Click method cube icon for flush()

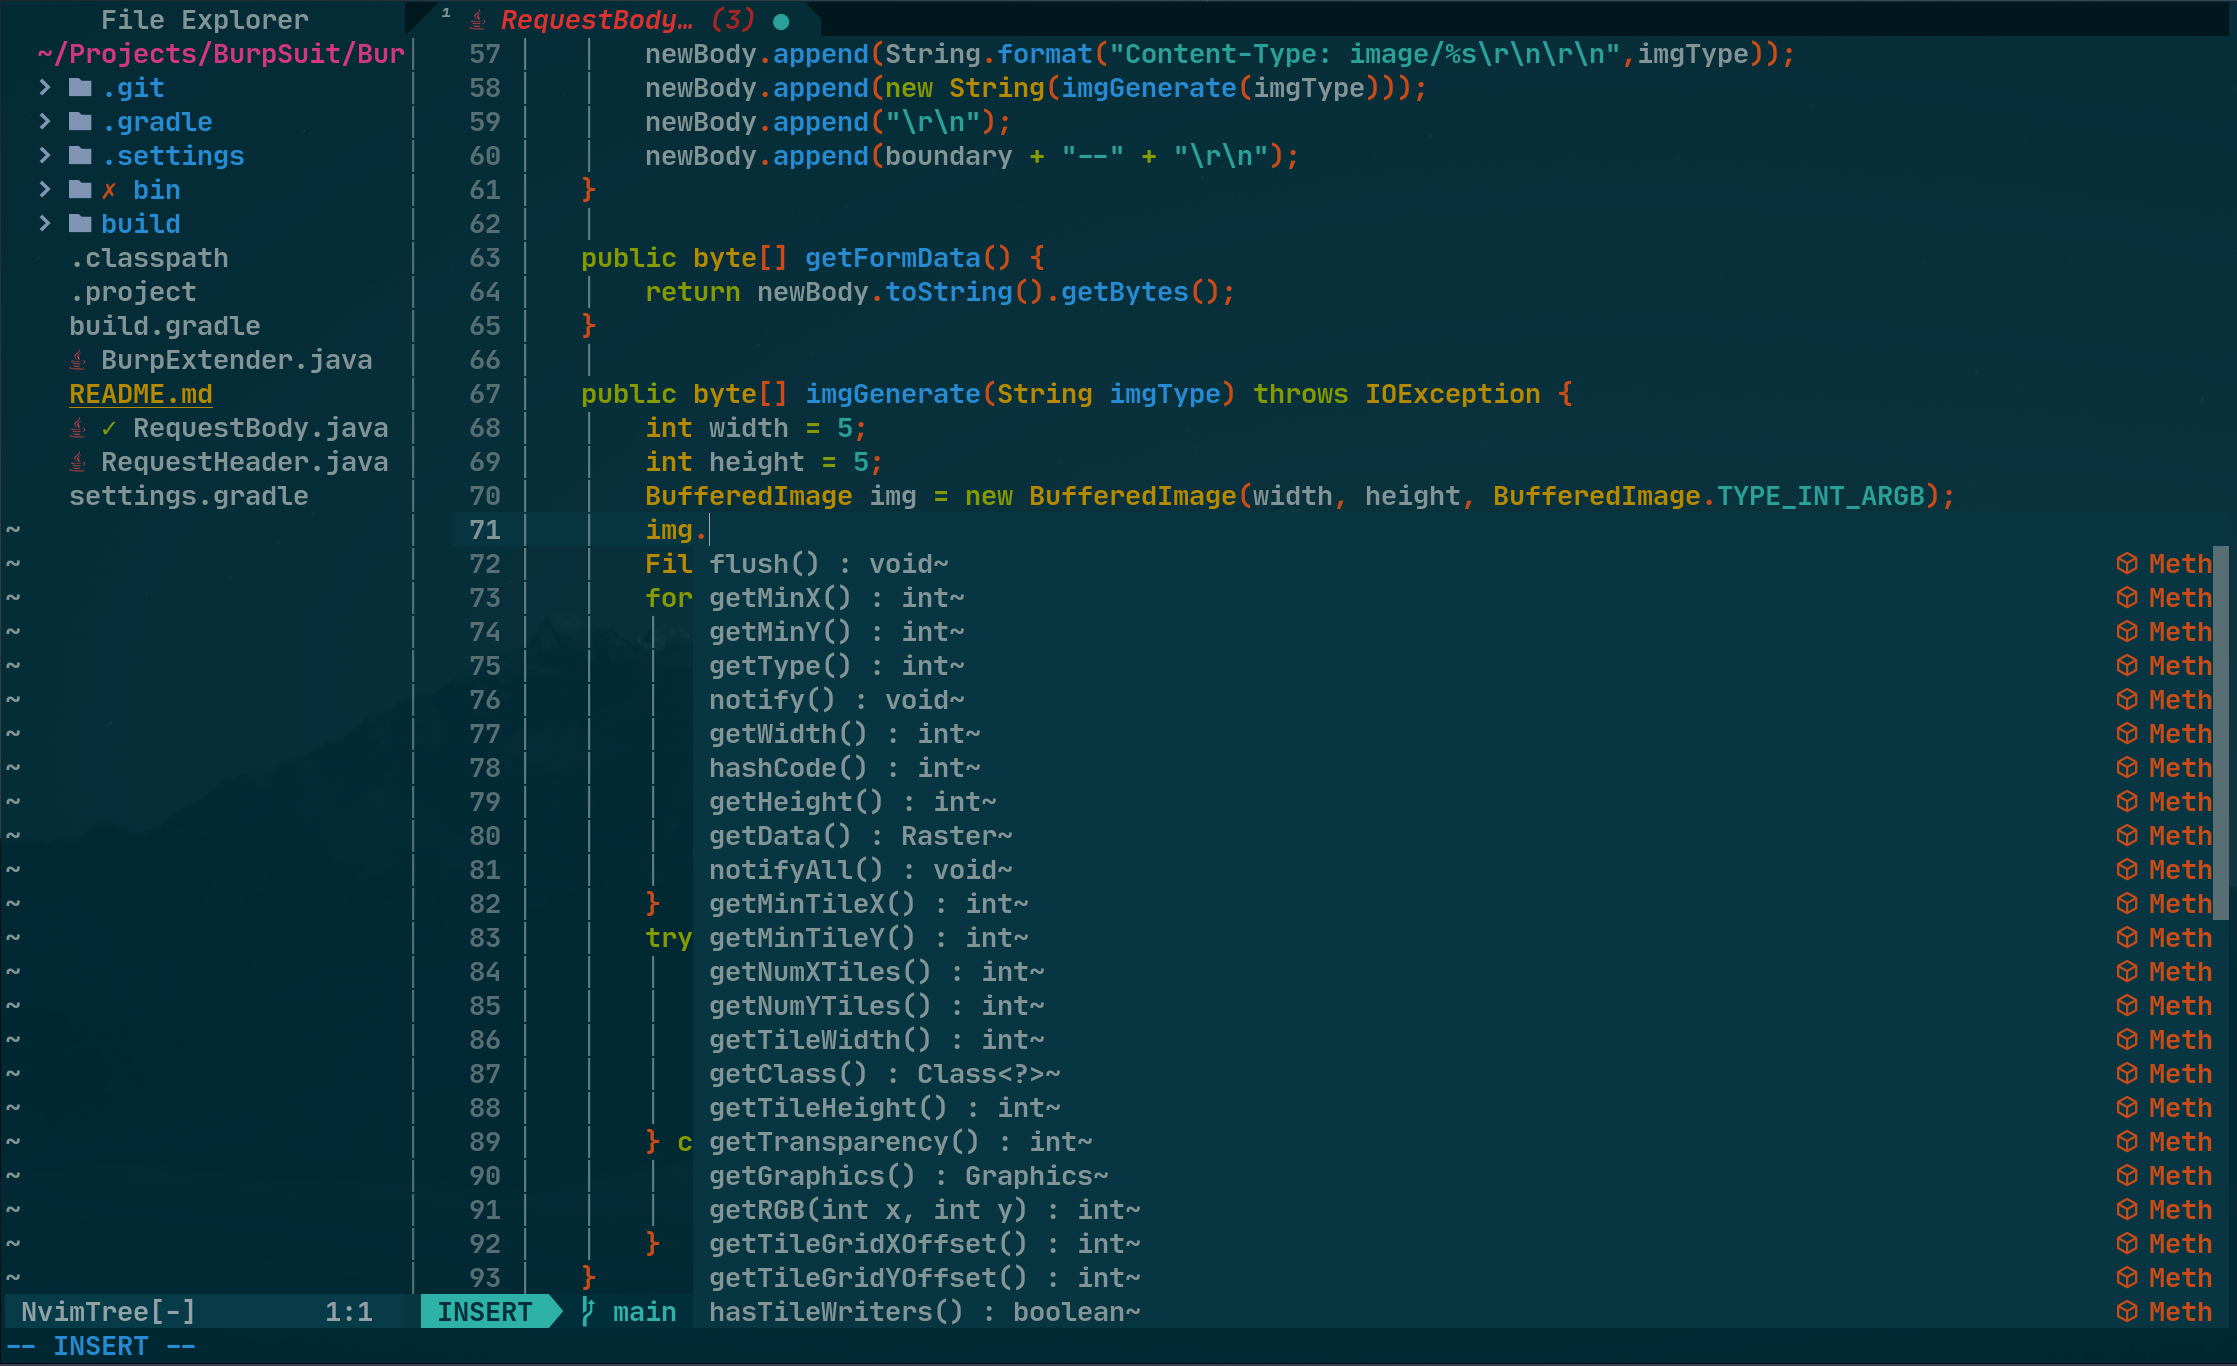[2127, 564]
